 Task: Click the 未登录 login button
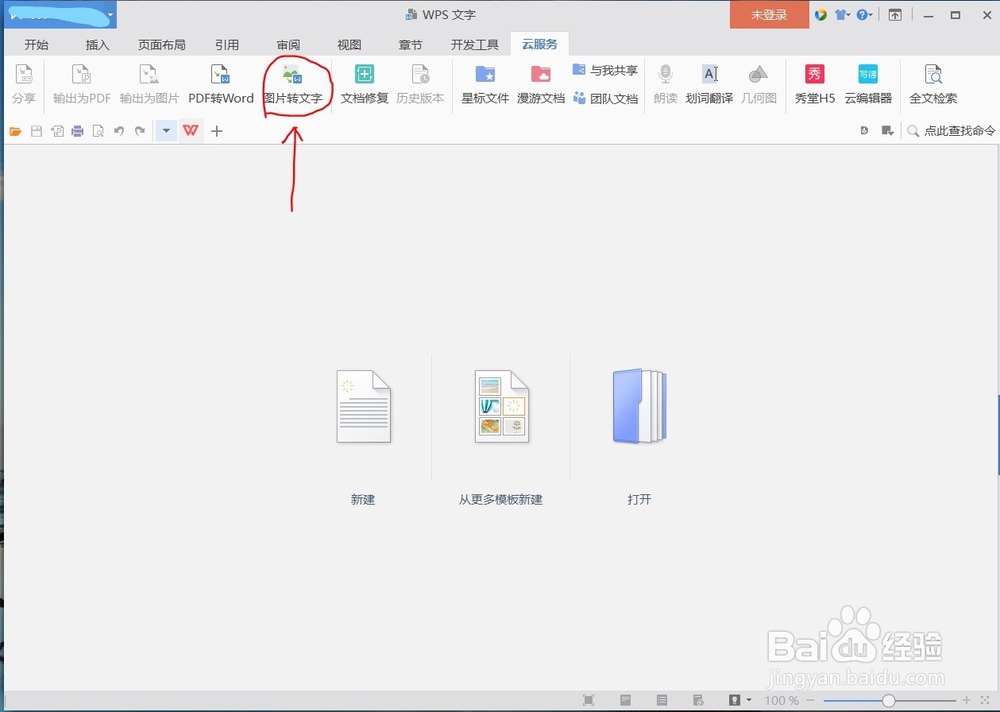[769, 15]
